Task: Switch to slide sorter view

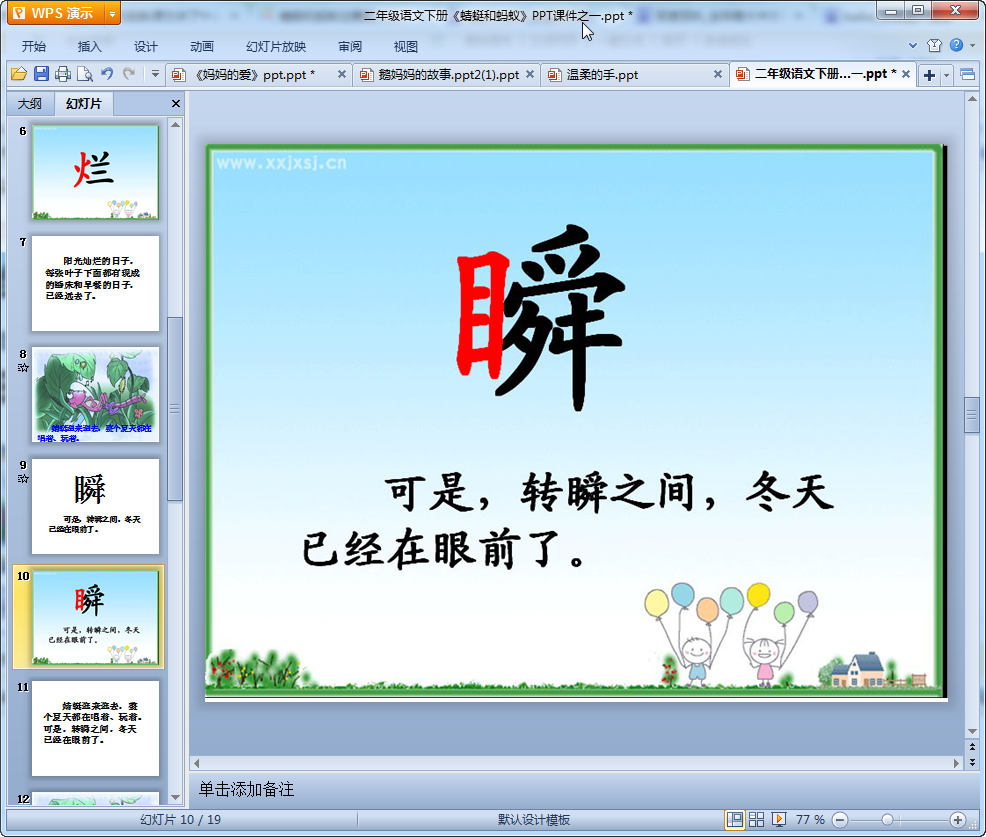Action: click(x=757, y=819)
